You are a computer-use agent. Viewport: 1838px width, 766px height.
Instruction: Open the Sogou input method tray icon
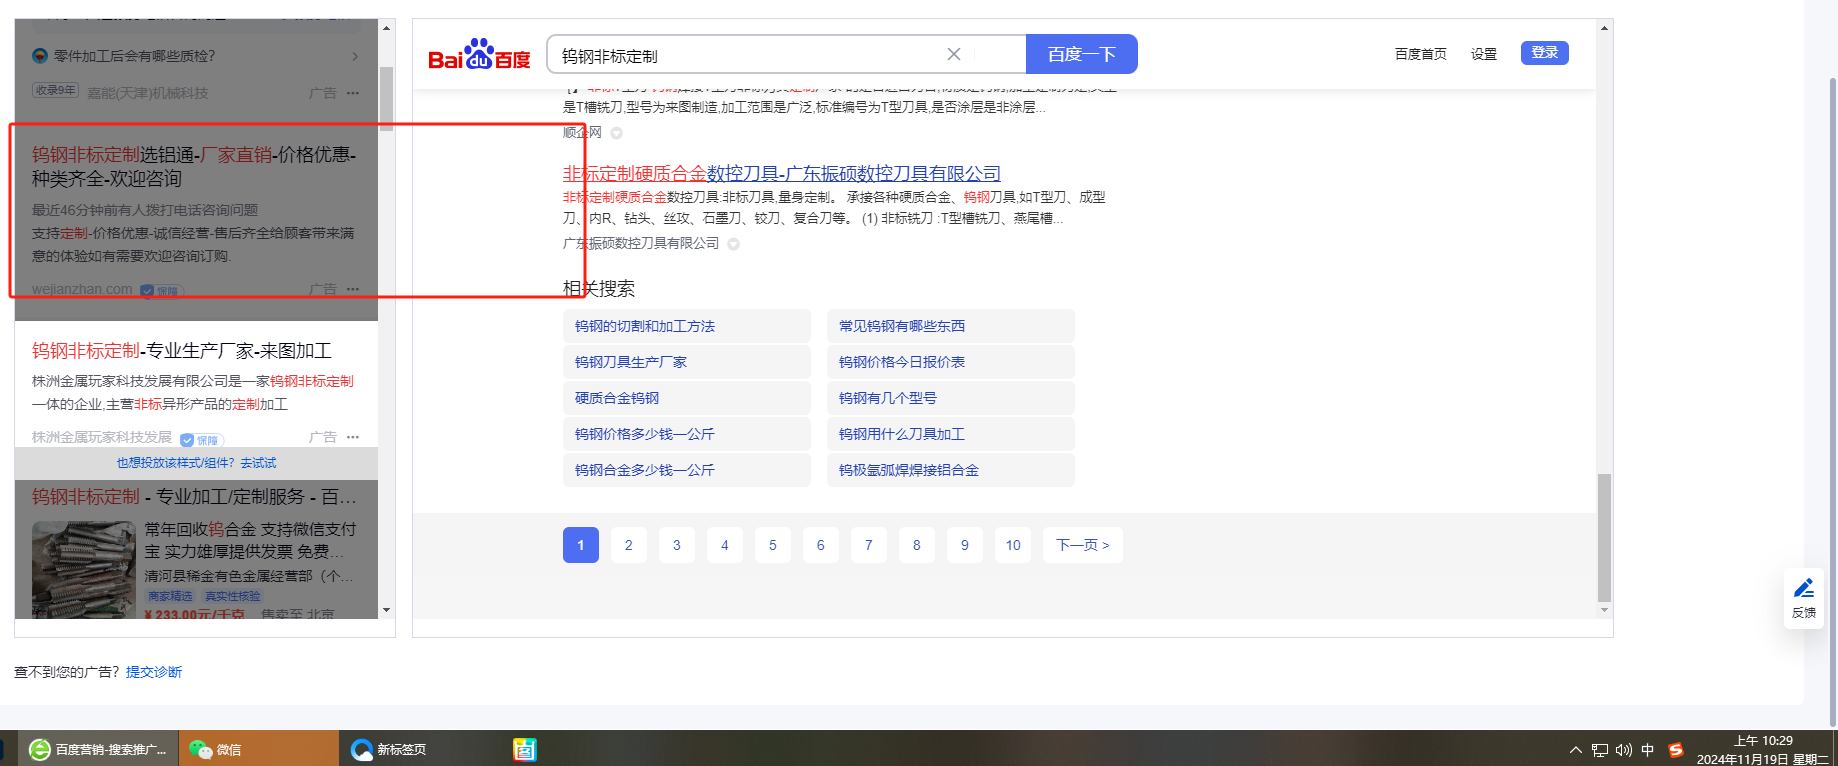click(x=1676, y=750)
